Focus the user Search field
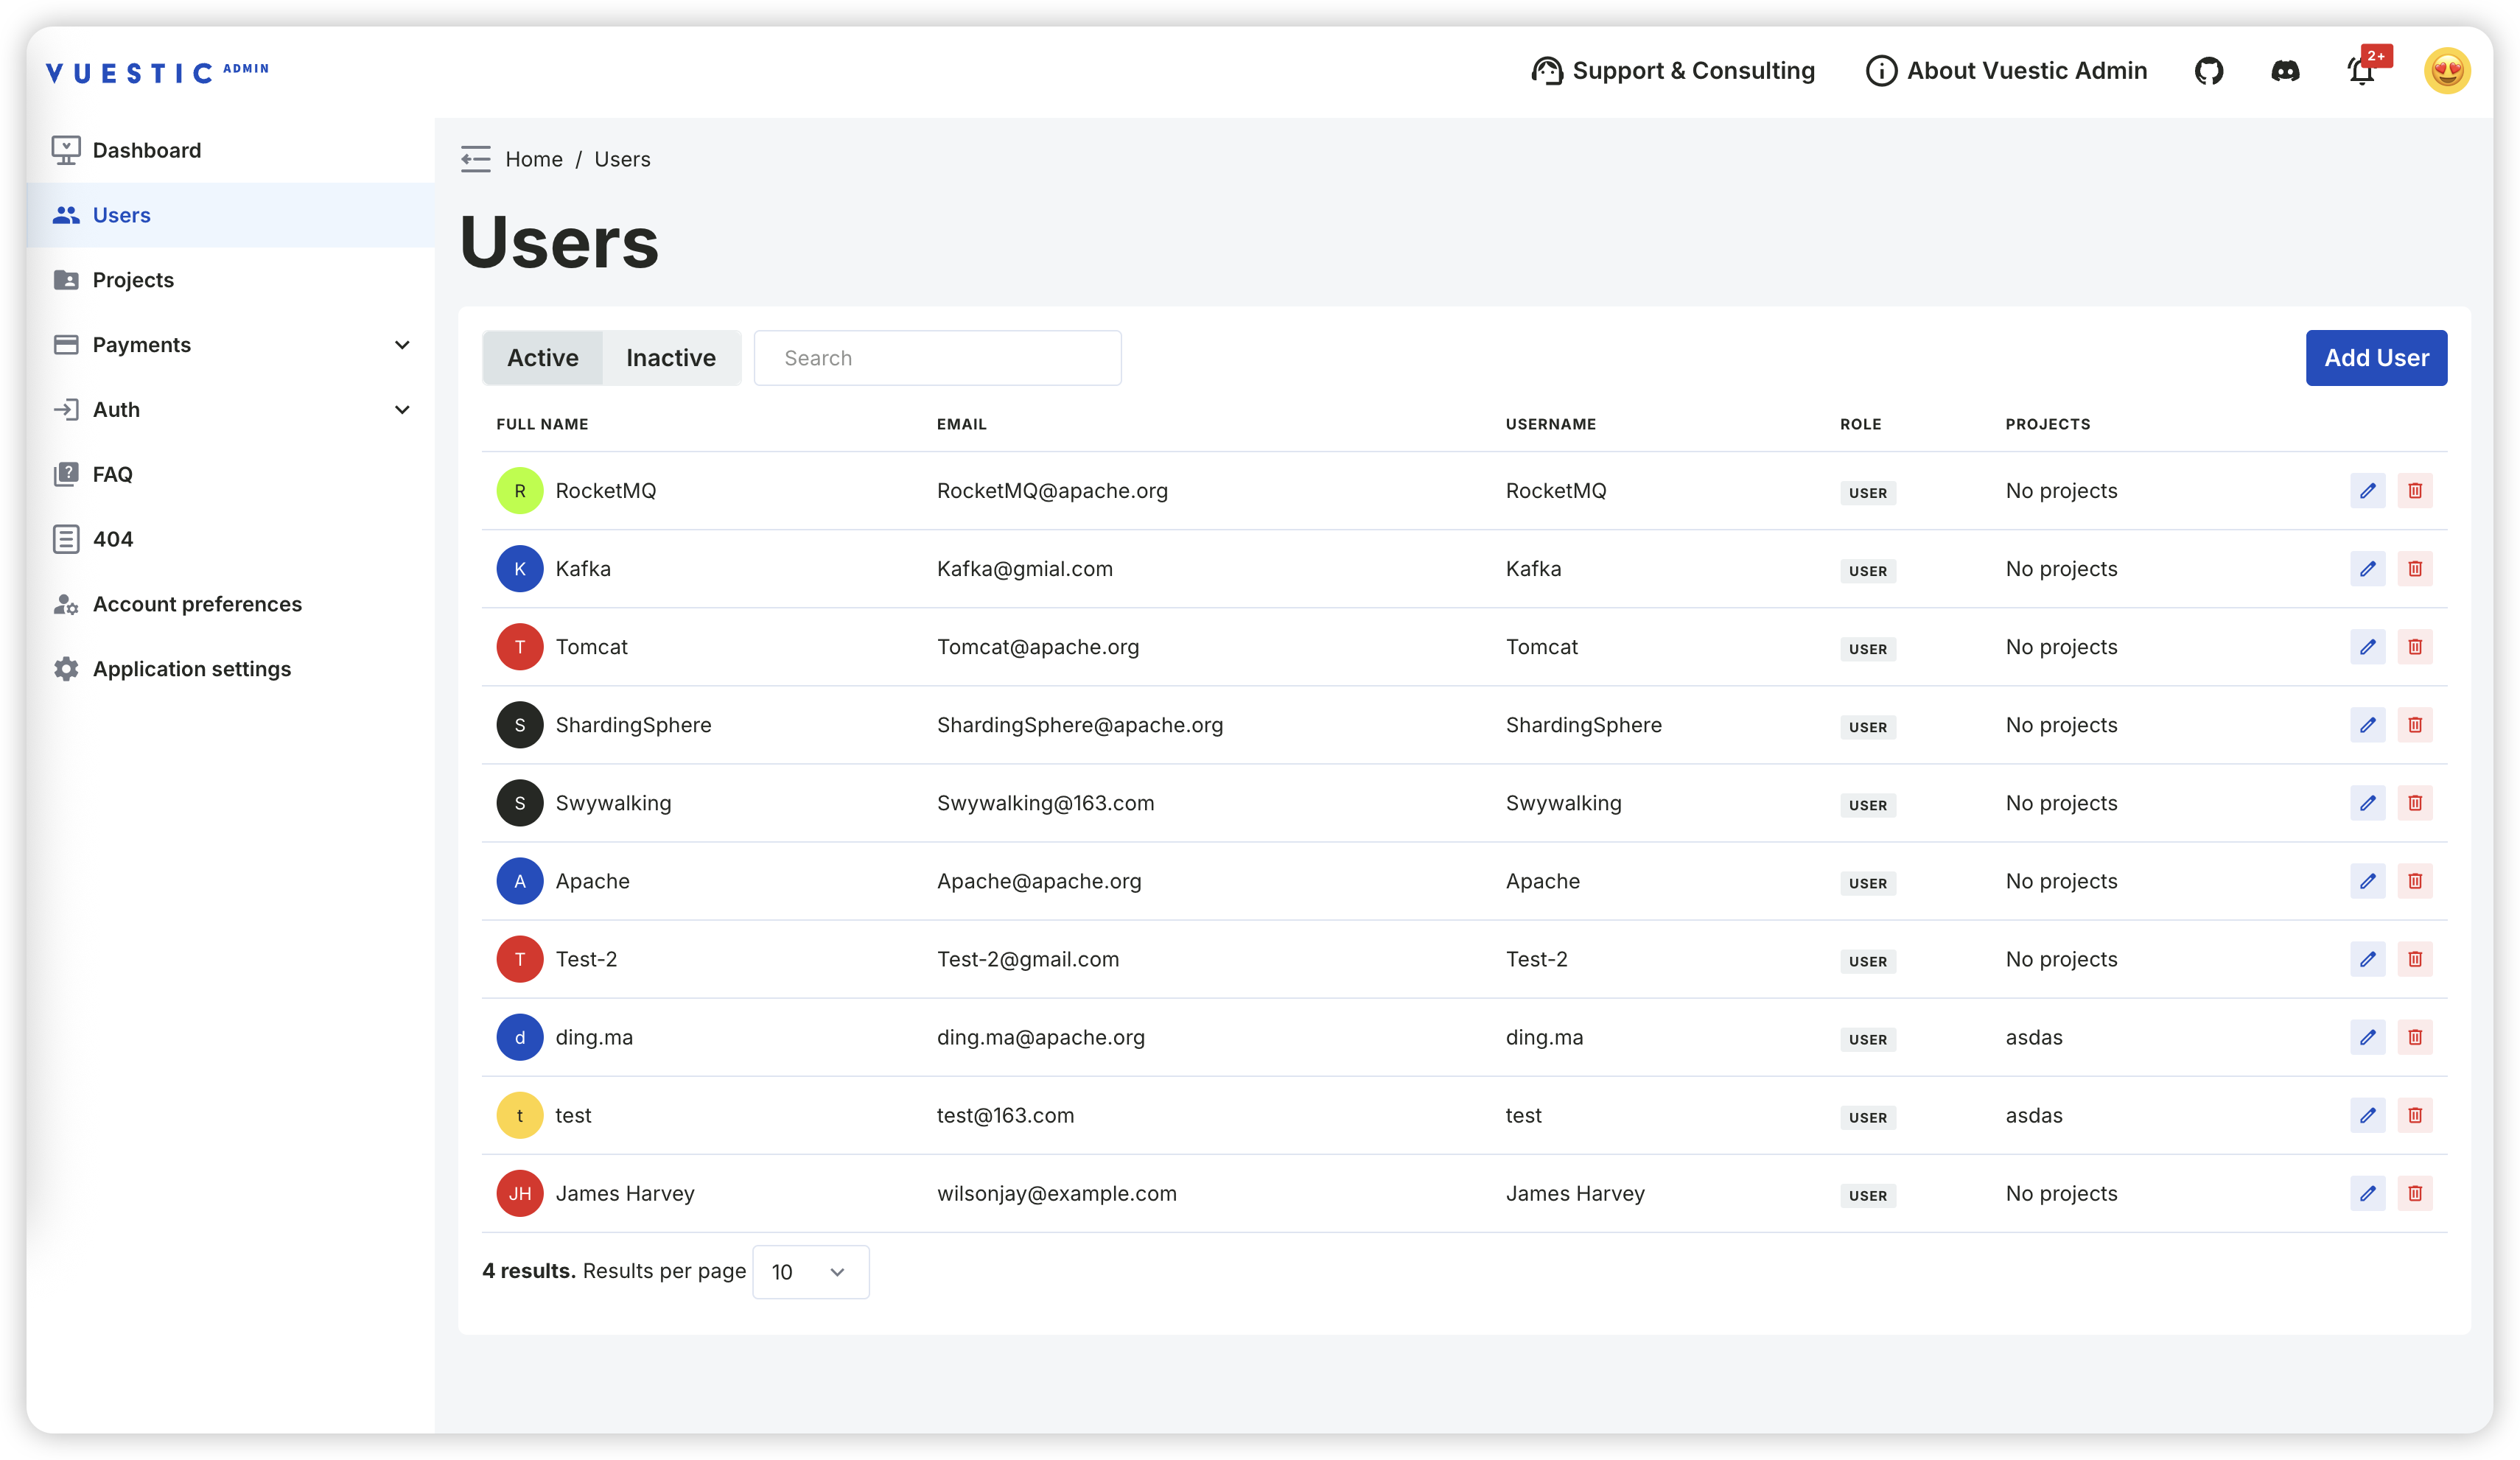Screen dimensions: 2520x1460 coord(937,358)
